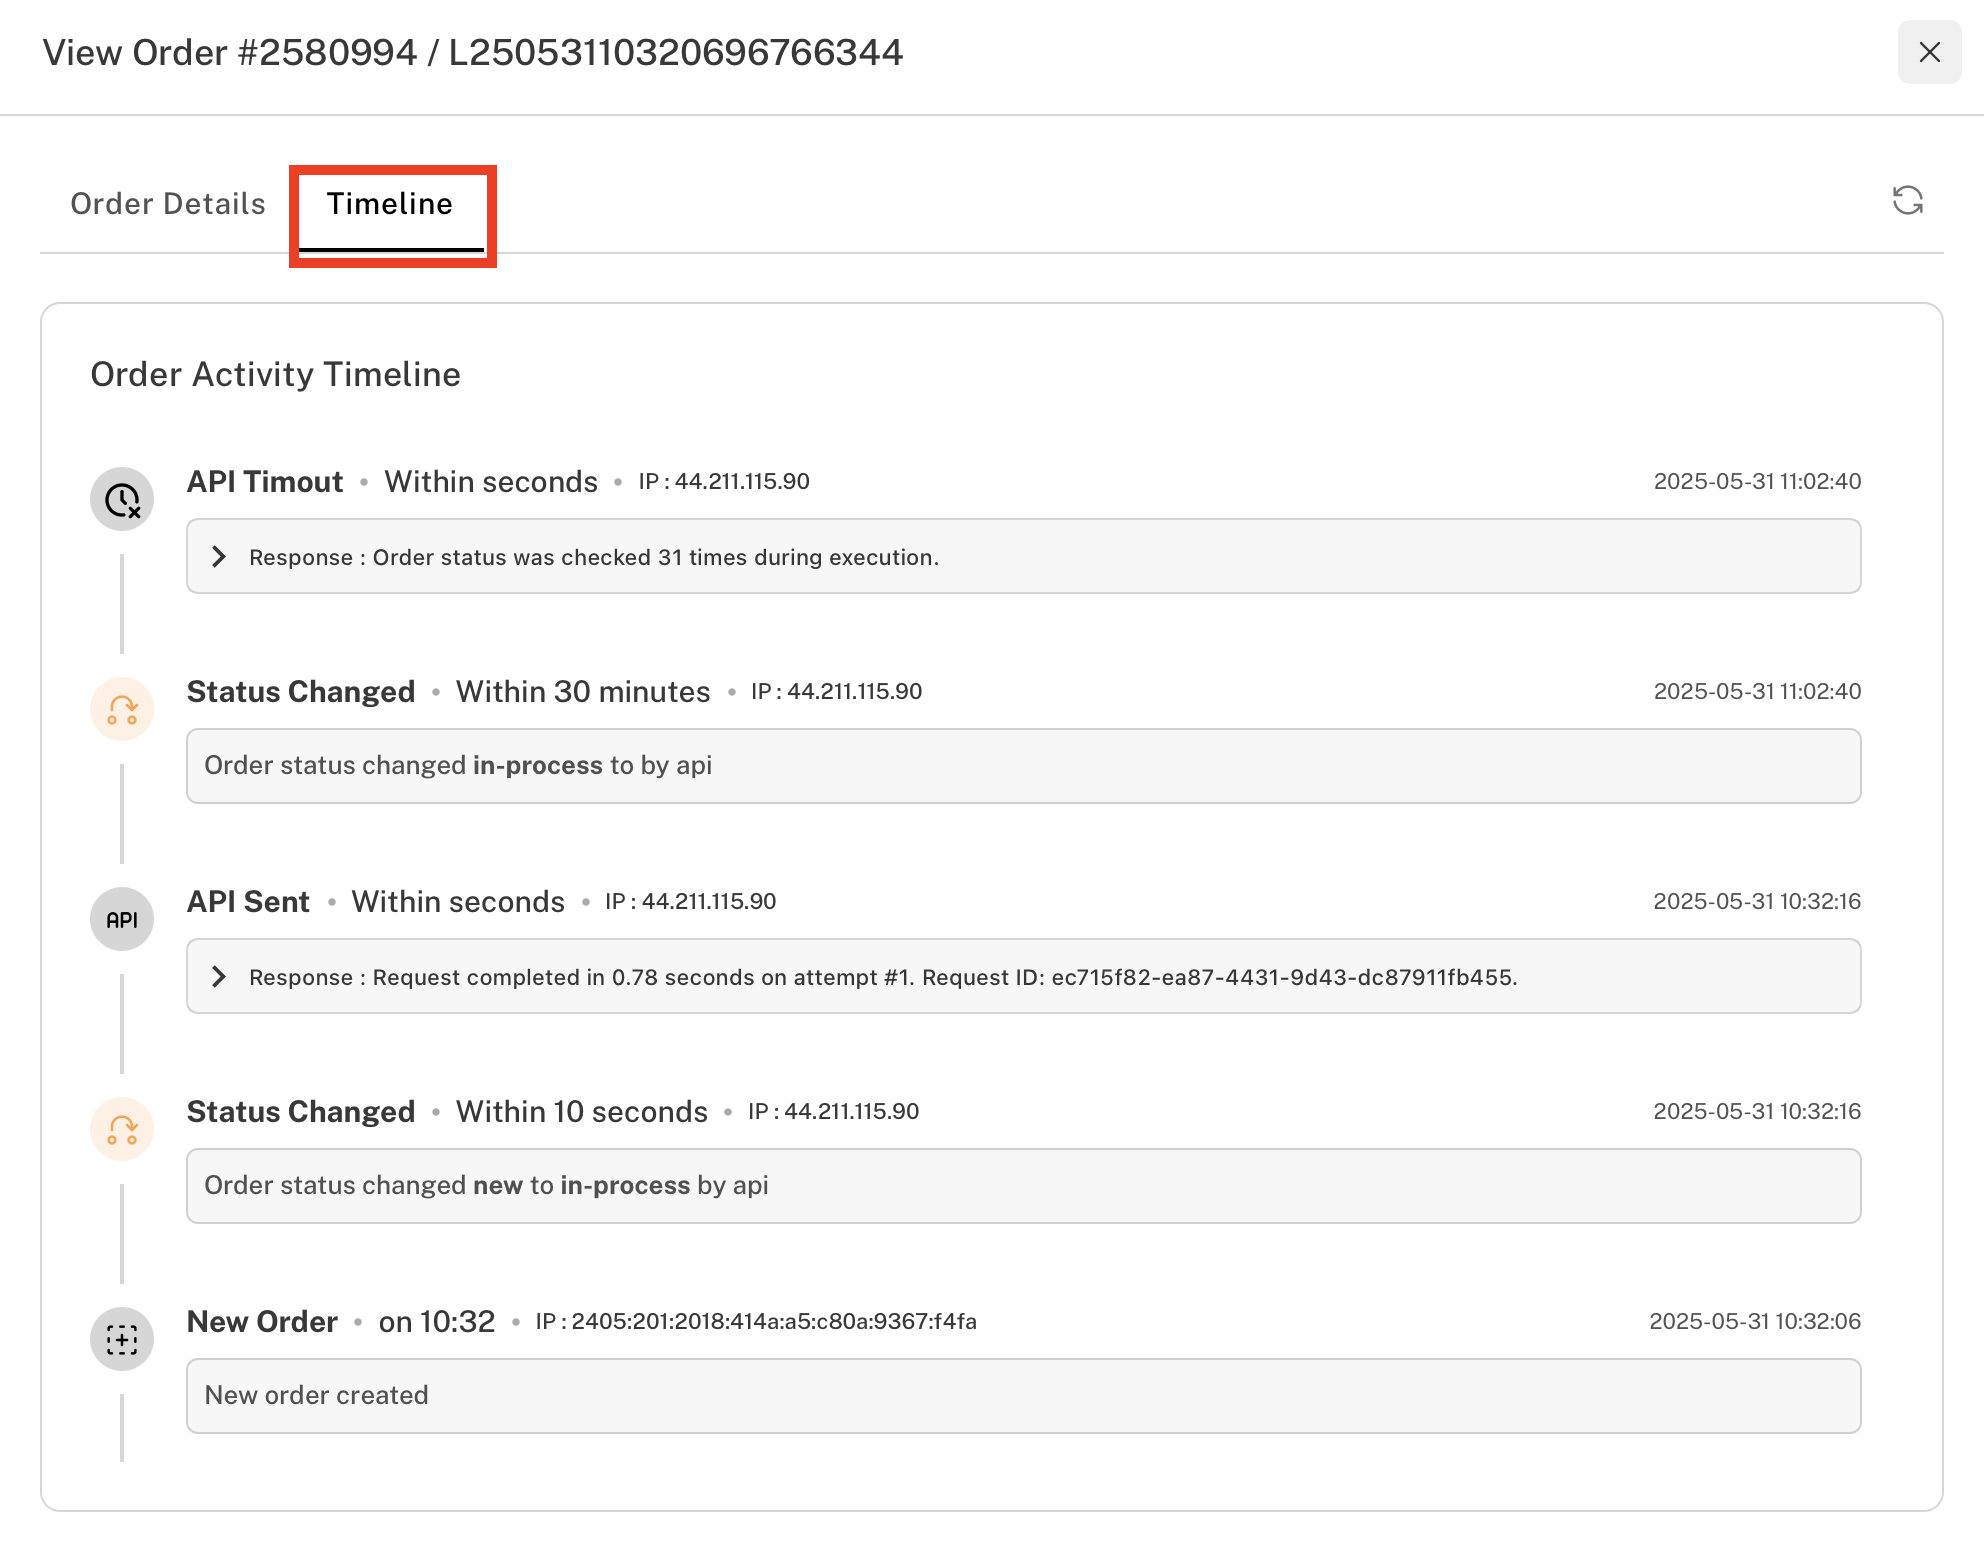The image size is (1984, 1544).
Task: Close the View Order dialog
Action: tap(1929, 52)
